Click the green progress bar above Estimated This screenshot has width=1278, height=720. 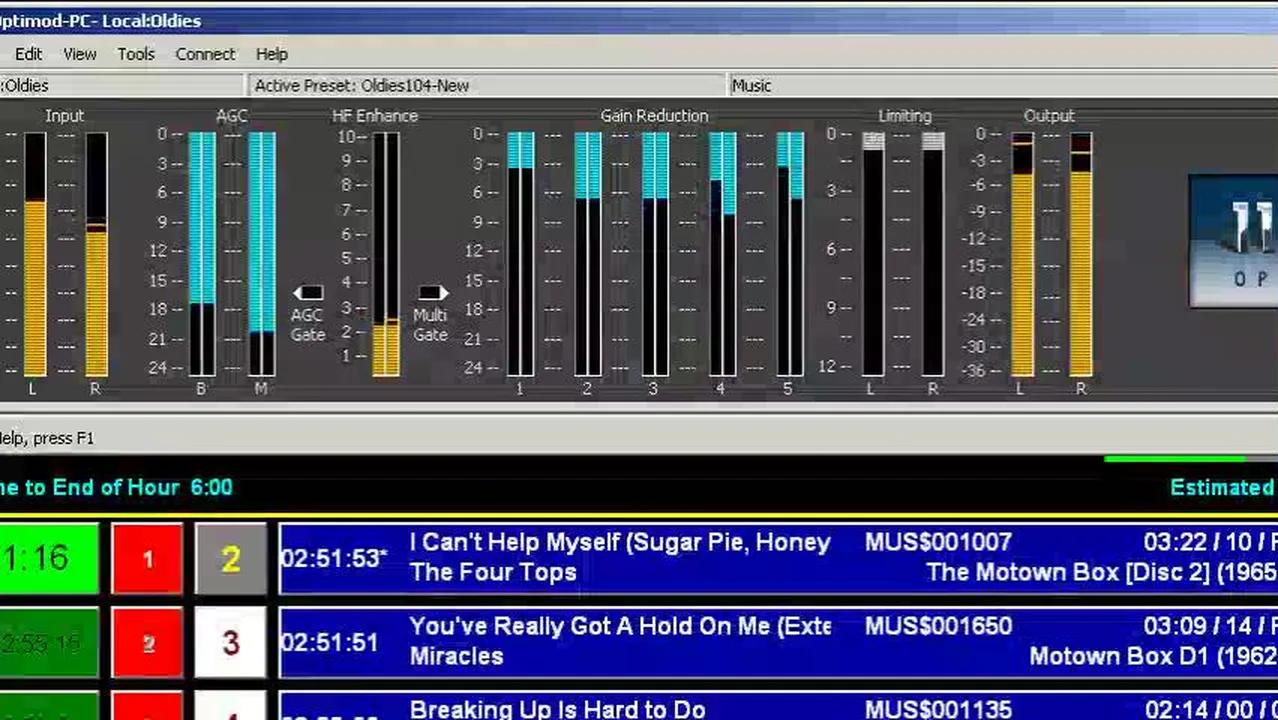tap(1176, 459)
